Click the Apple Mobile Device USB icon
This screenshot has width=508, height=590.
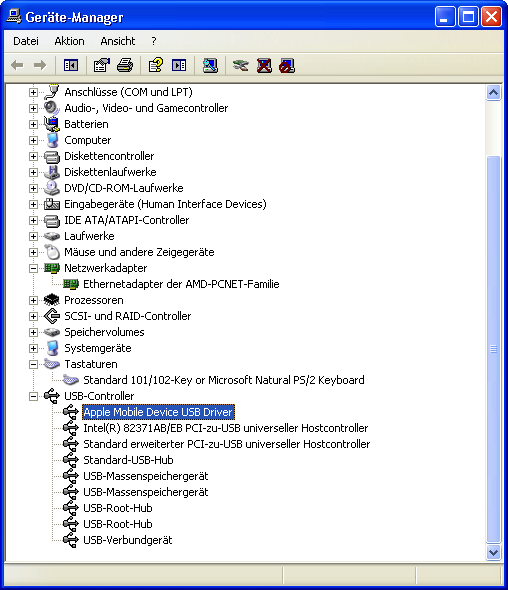tap(71, 412)
